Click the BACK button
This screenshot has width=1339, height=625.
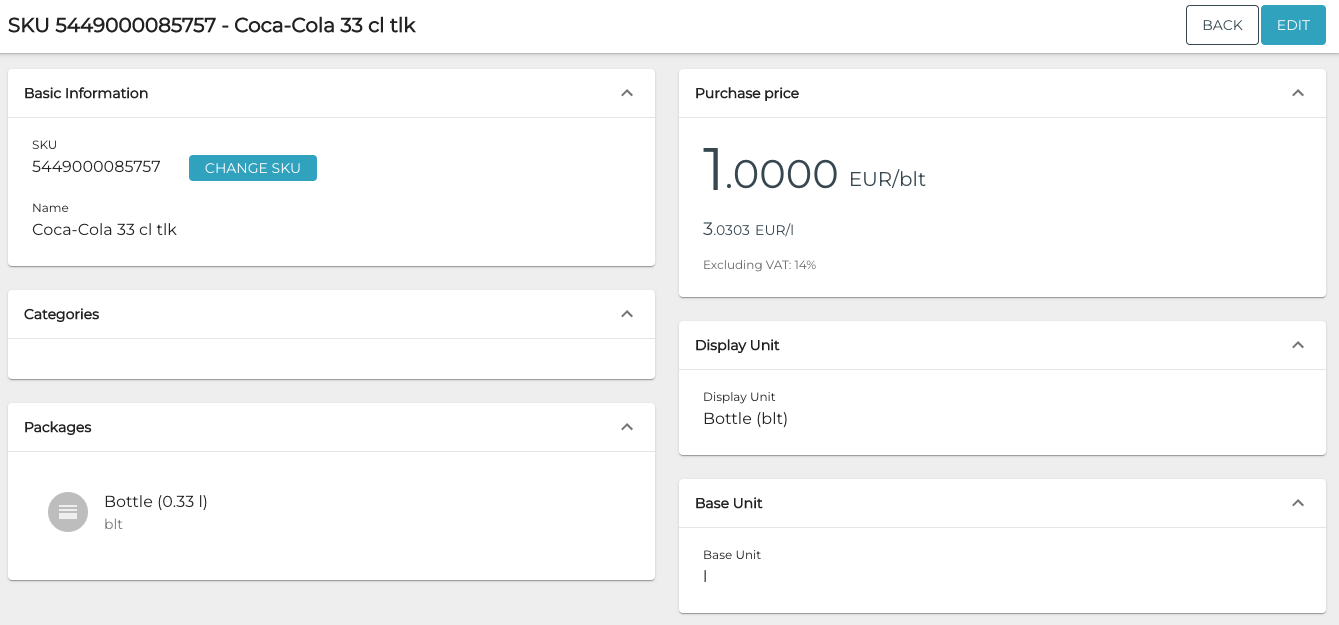pos(1221,25)
